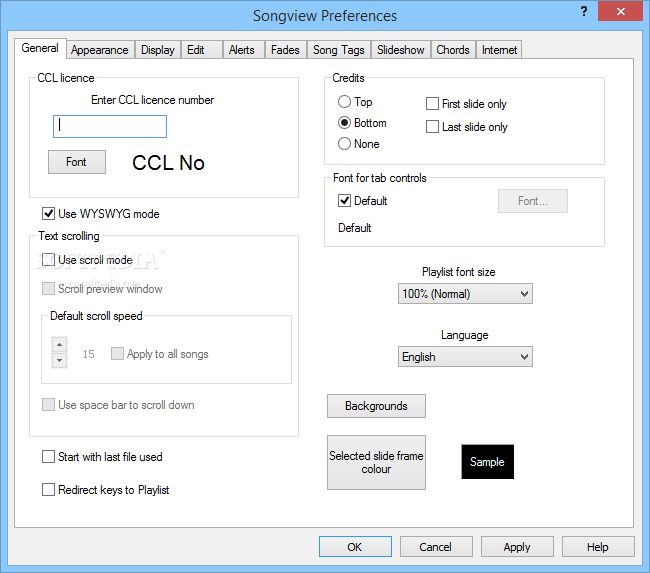
Task: Decrease default scroll speed with down arrow
Action: tap(59, 360)
